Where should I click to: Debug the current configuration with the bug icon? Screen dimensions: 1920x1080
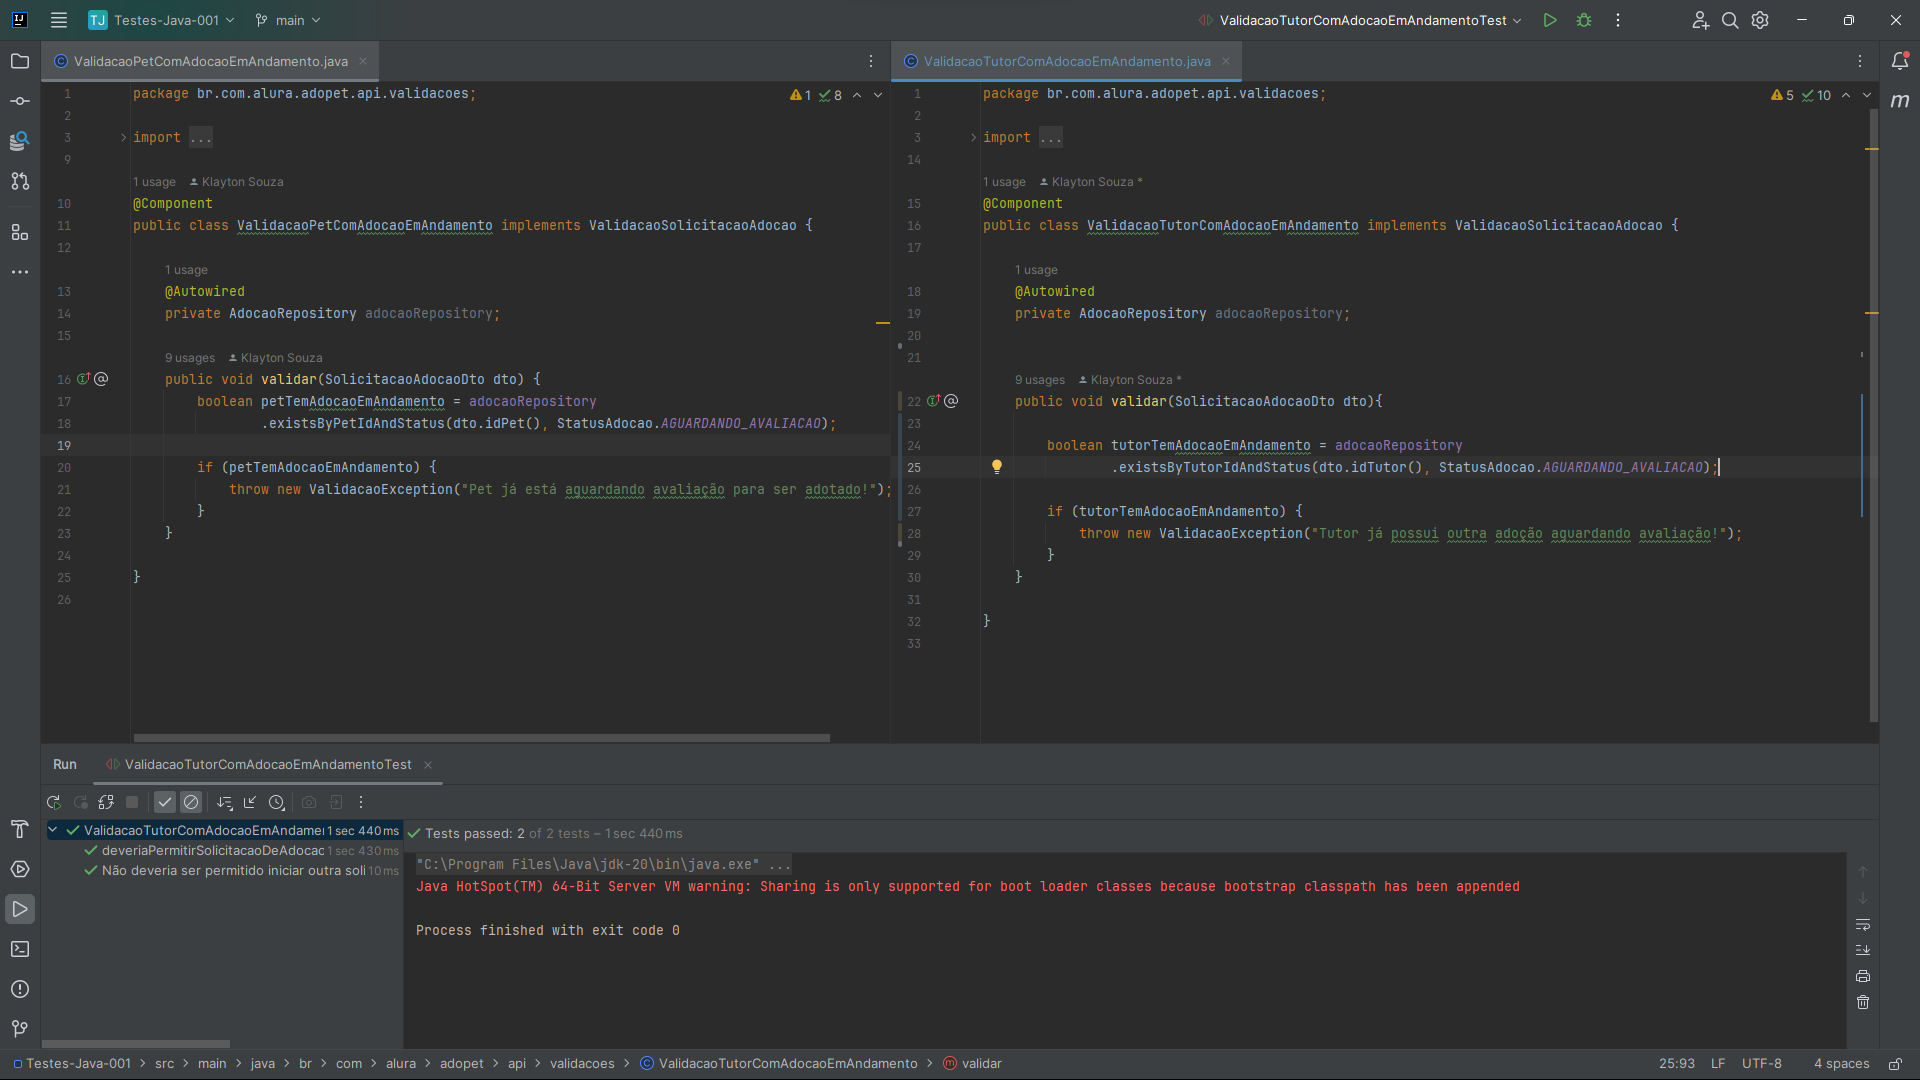[1584, 20]
